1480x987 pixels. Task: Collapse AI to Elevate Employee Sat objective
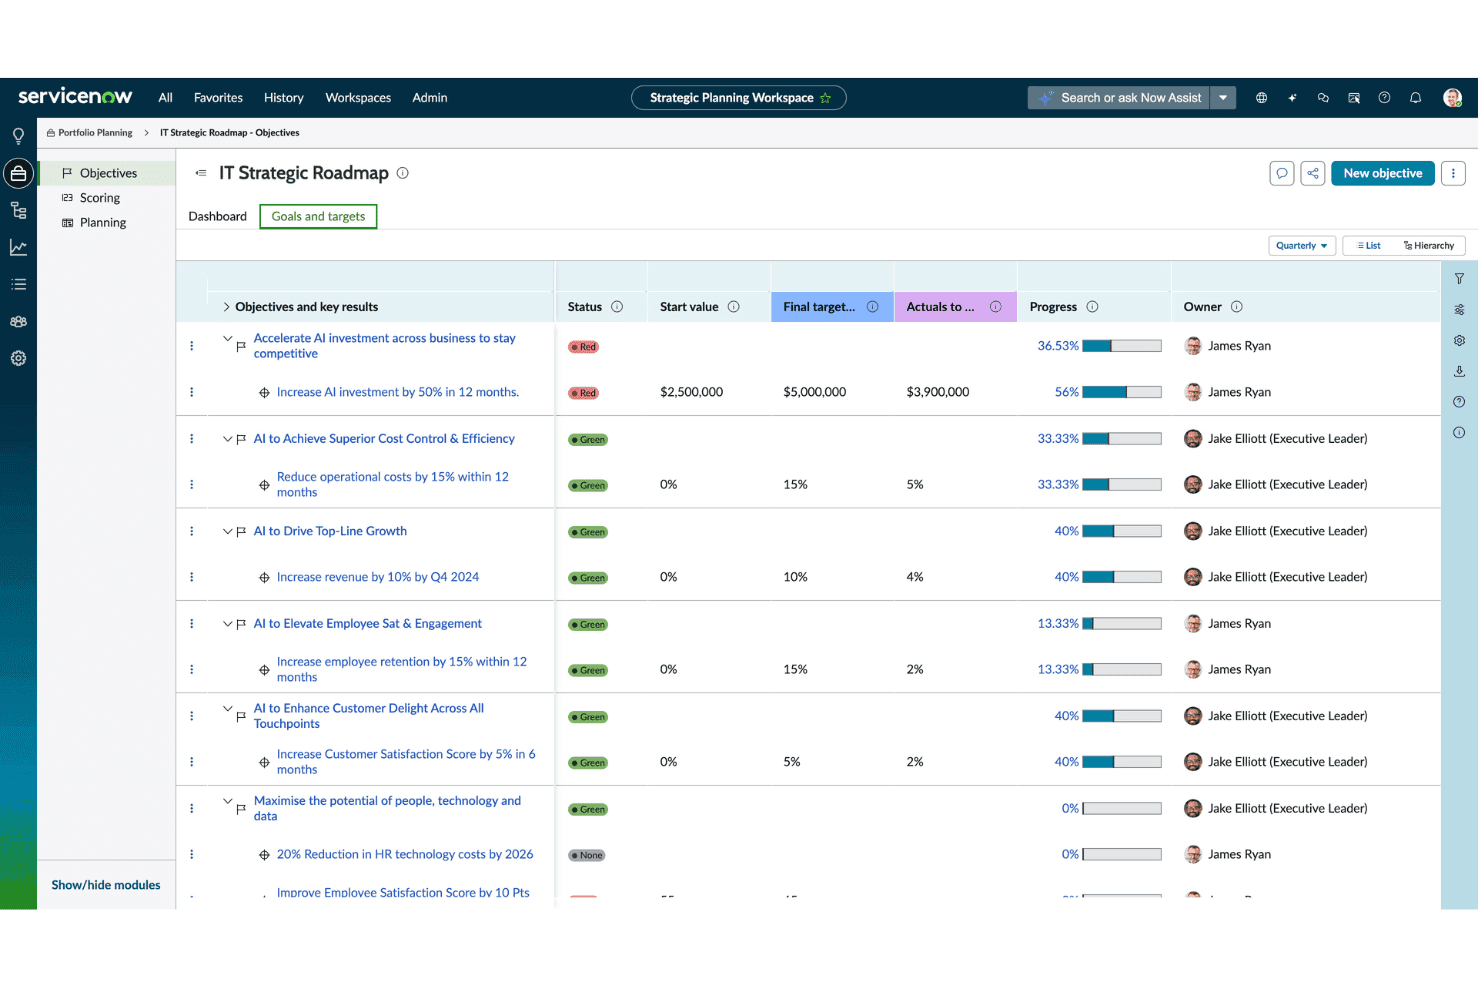tap(227, 624)
